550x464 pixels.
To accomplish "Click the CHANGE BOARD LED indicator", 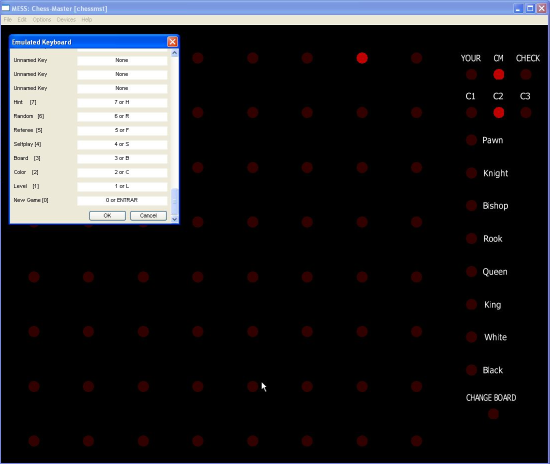I will click(493, 414).
